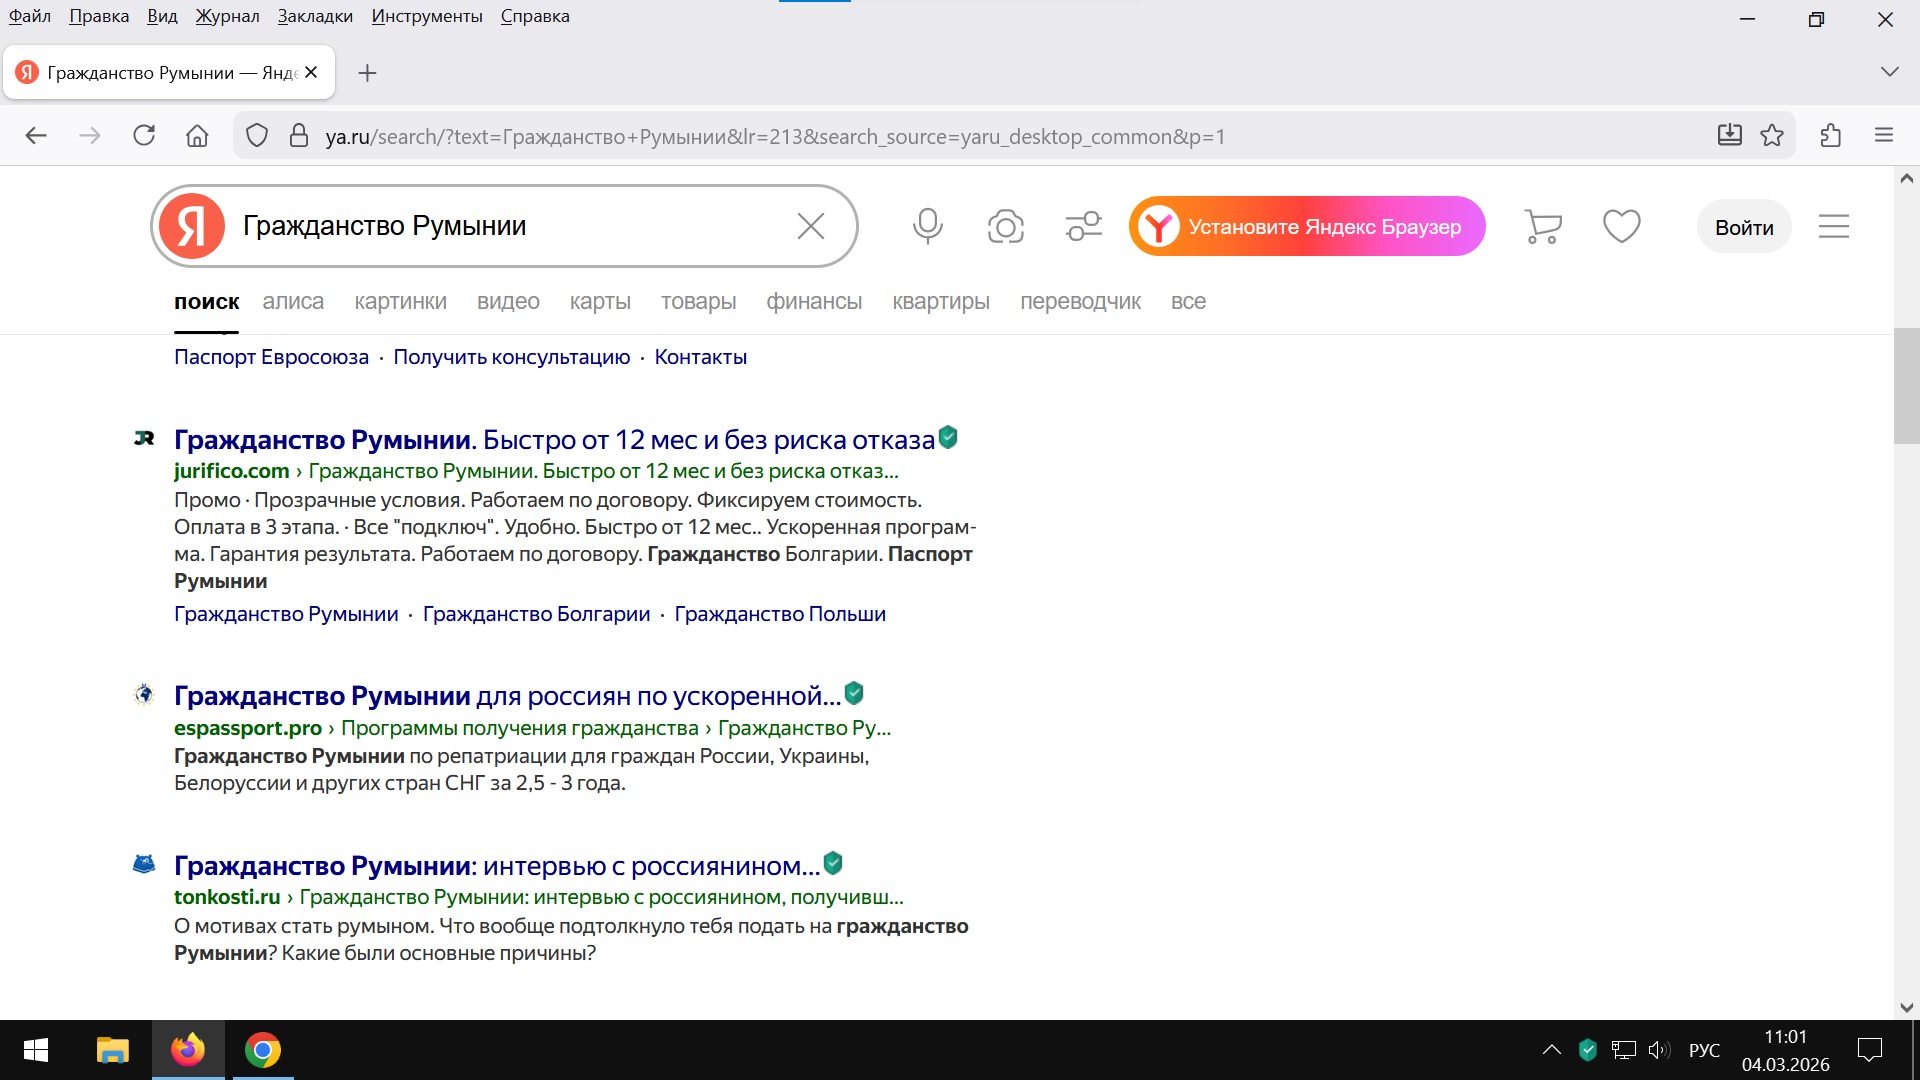Open image search camera icon
Screen dimensions: 1920x1080
[1005, 226]
